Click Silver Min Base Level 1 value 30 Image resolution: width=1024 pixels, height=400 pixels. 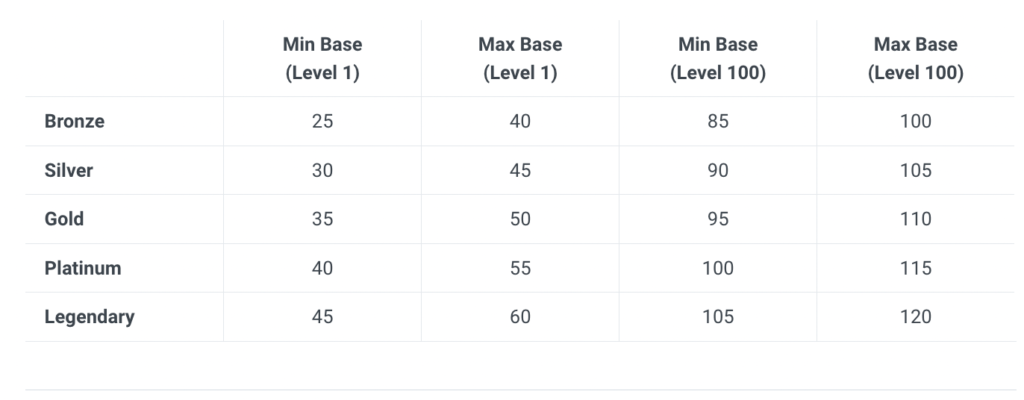coord(322,170)
